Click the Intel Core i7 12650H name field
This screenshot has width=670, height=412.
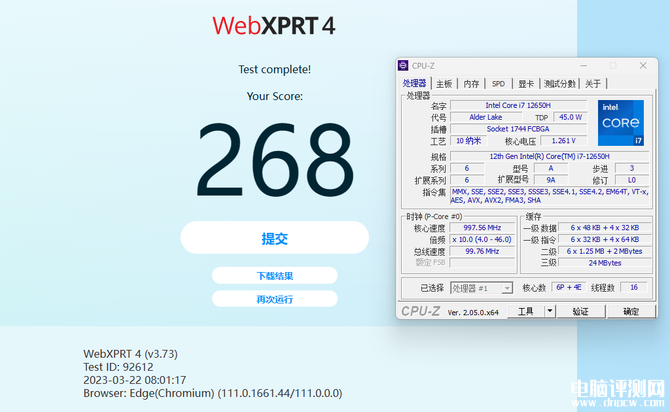click(x=518, y=105)
